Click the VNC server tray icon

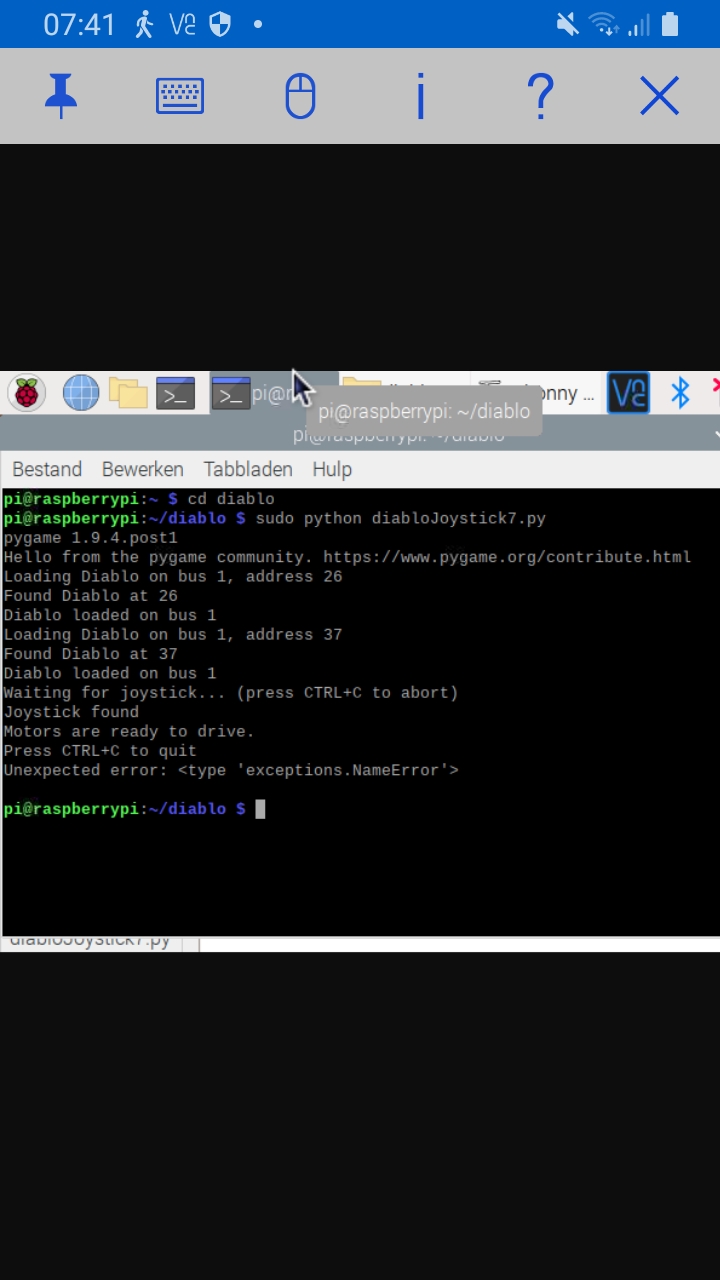tap(628, 394)
